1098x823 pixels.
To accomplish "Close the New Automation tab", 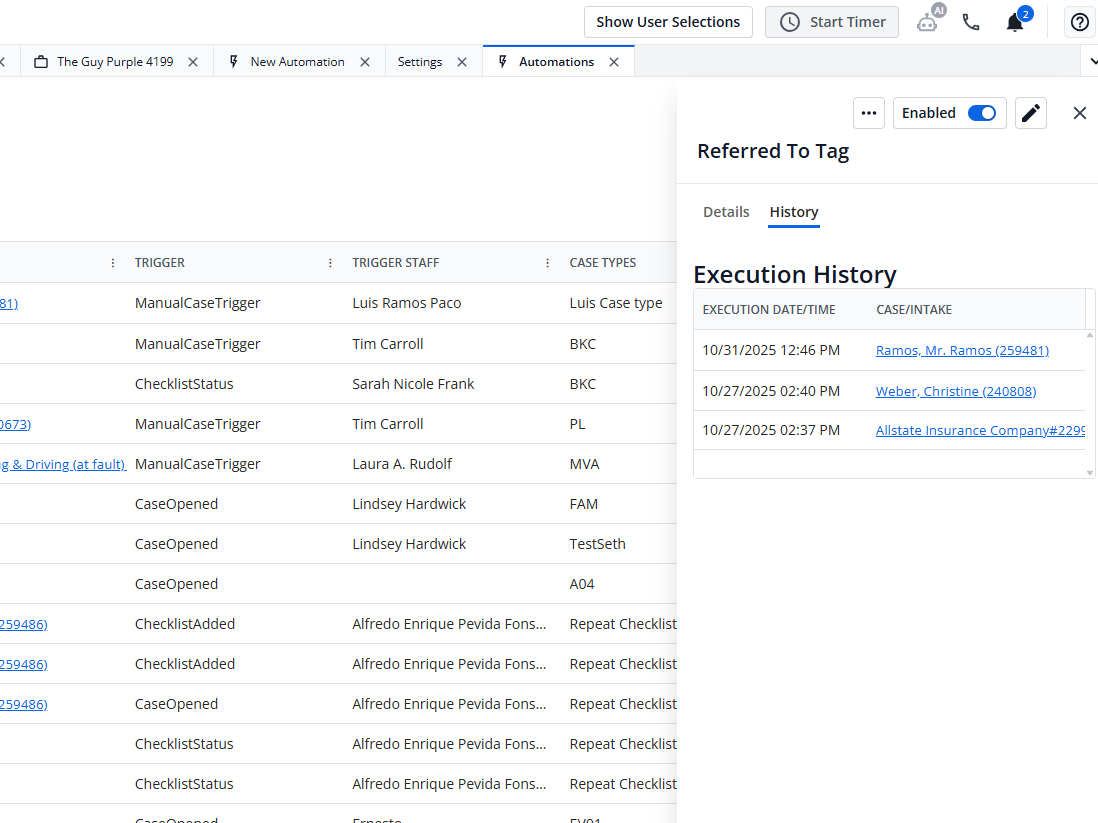I will tap(365, 62).
